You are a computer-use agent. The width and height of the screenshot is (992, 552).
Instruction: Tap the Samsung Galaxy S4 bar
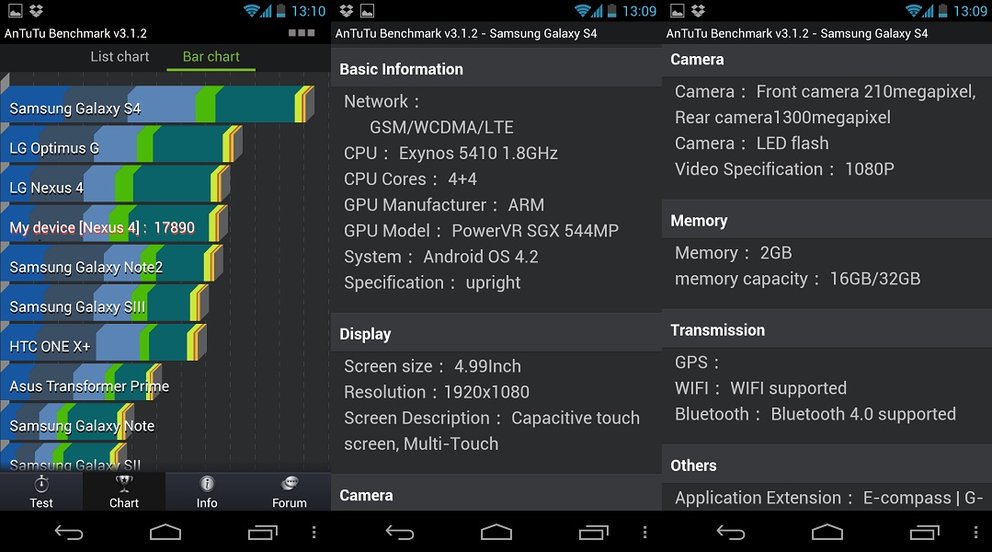(x=158, y=104)
